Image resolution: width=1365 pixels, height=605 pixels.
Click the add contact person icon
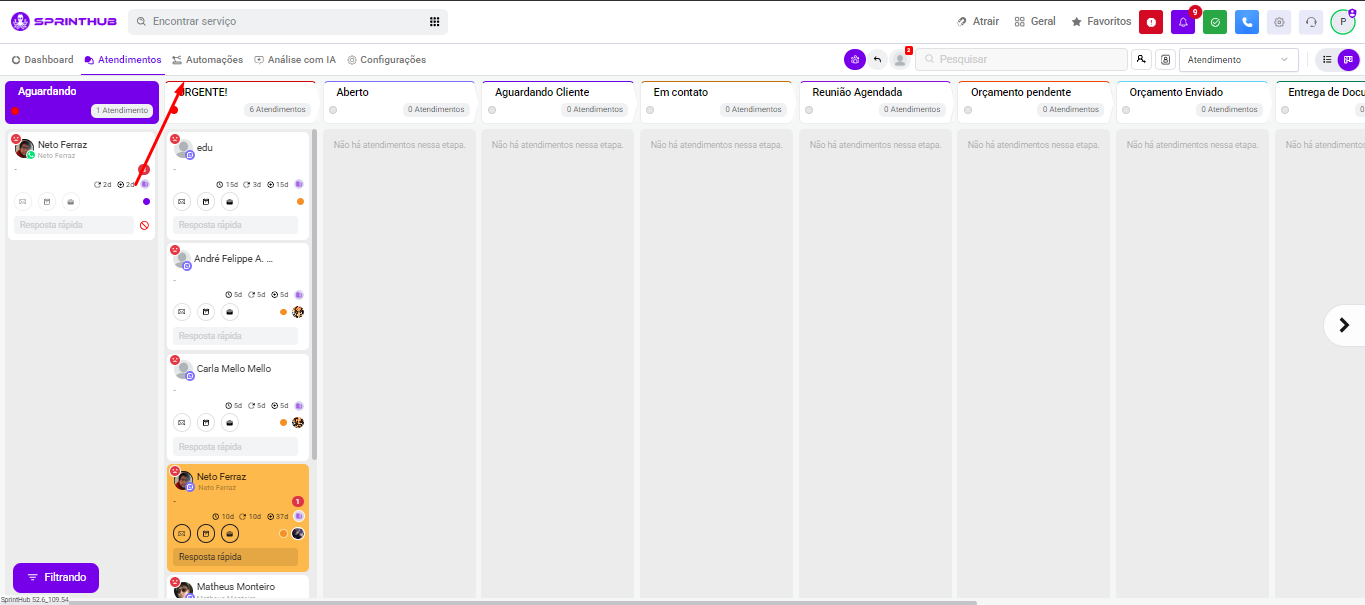point(1141,60)
